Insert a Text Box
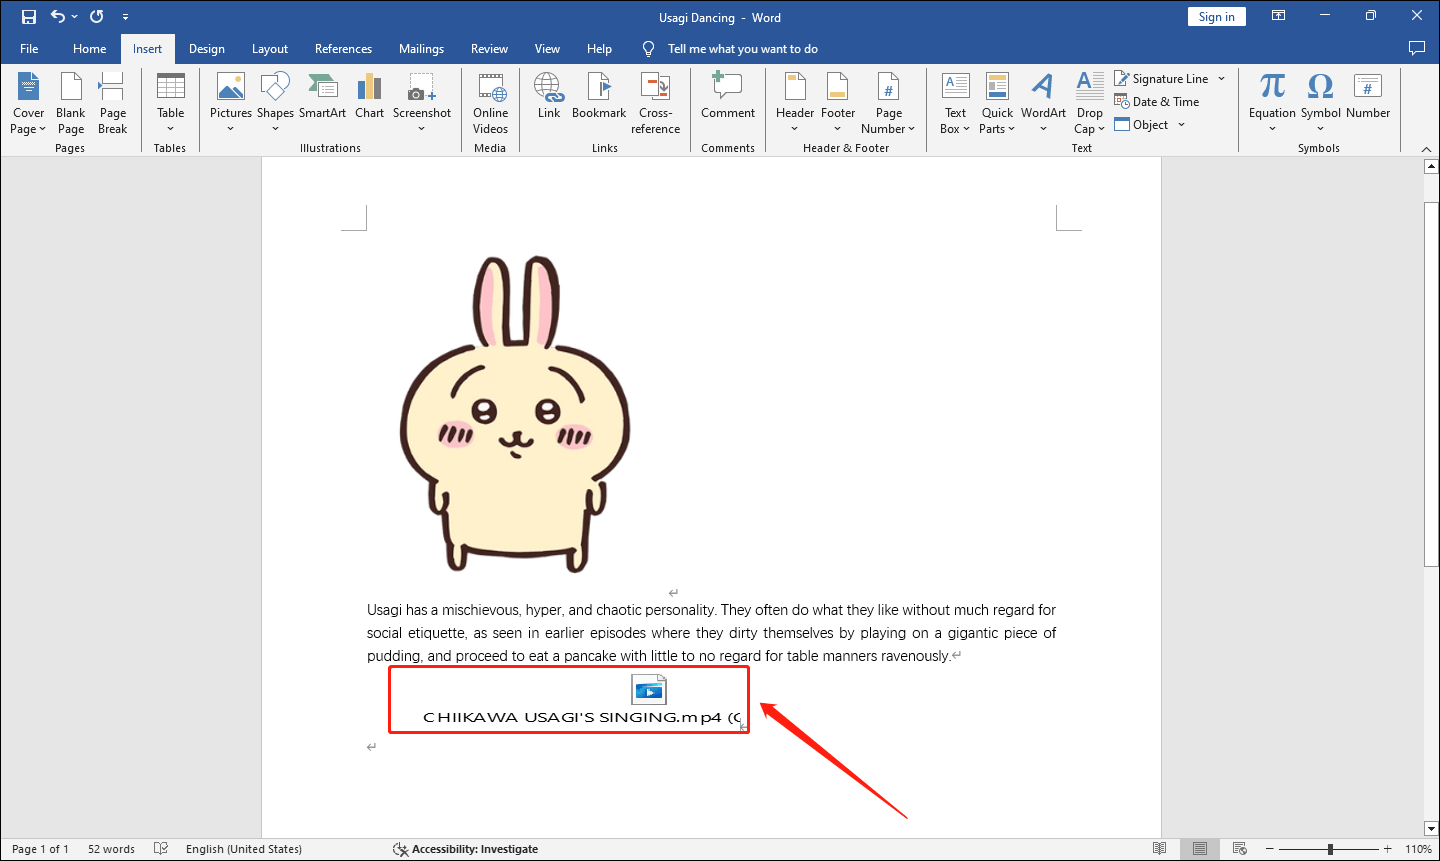Image resolution: width=1440 pixels, height=861 pixels. coord(955,102)
